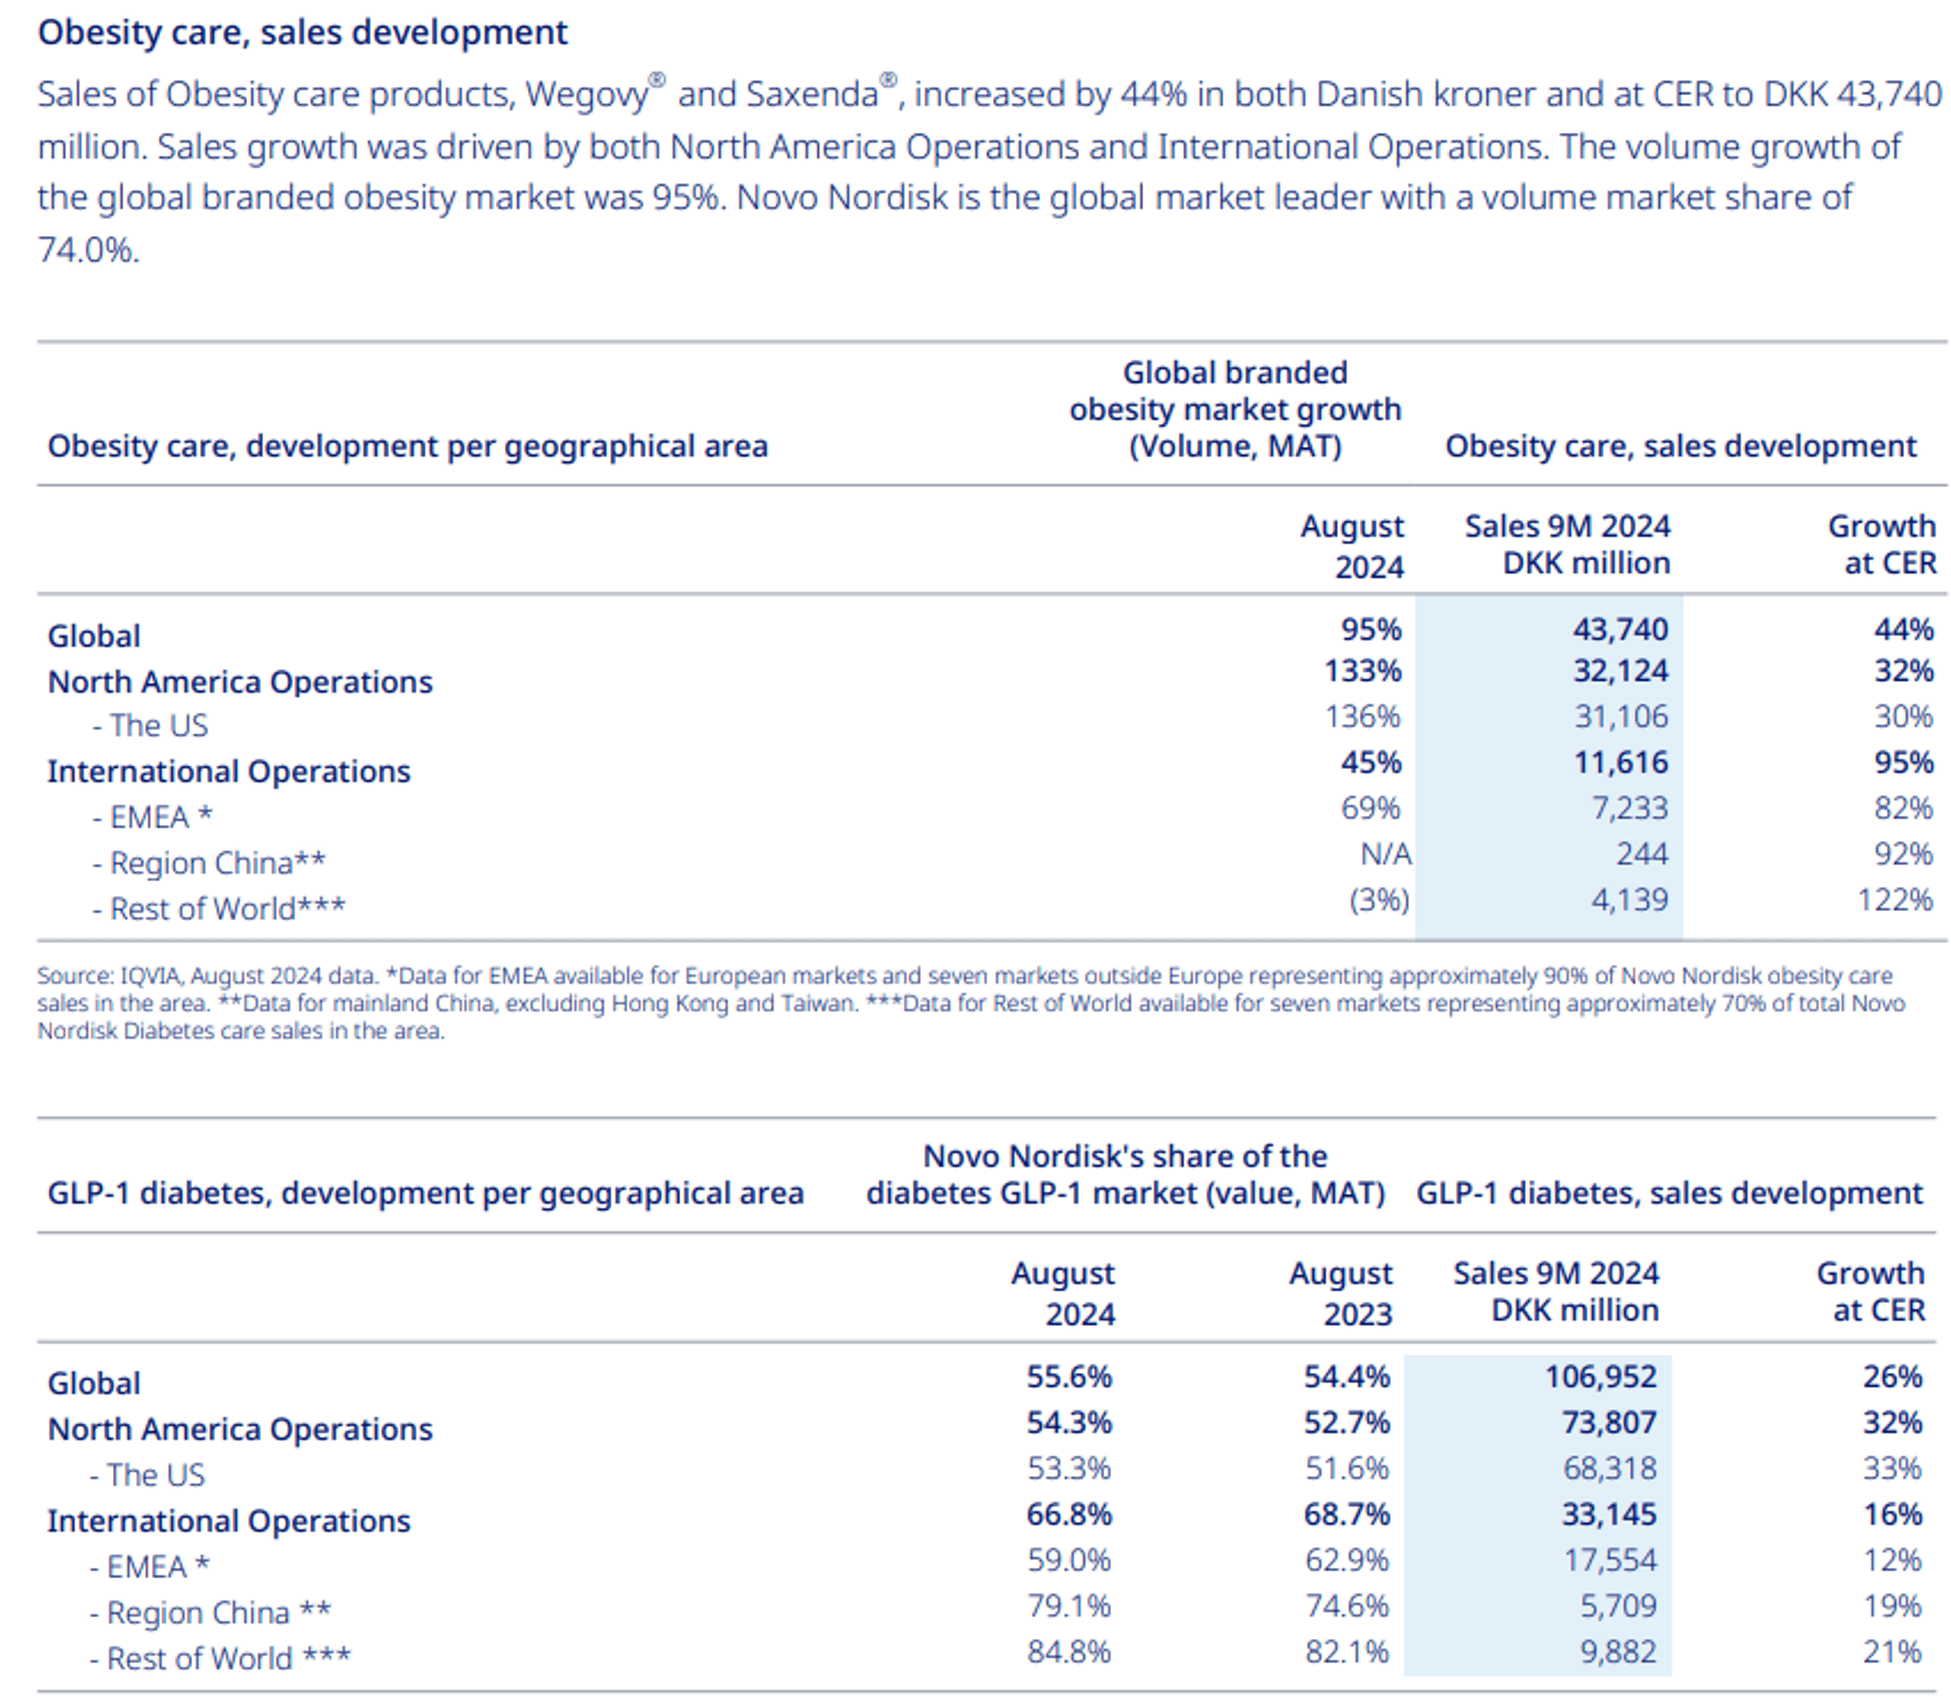1951x1705 pixels.
Task: Click the heading 'Obesity care, sales development'
Action: pyautogui.click(x=302, y=32)
